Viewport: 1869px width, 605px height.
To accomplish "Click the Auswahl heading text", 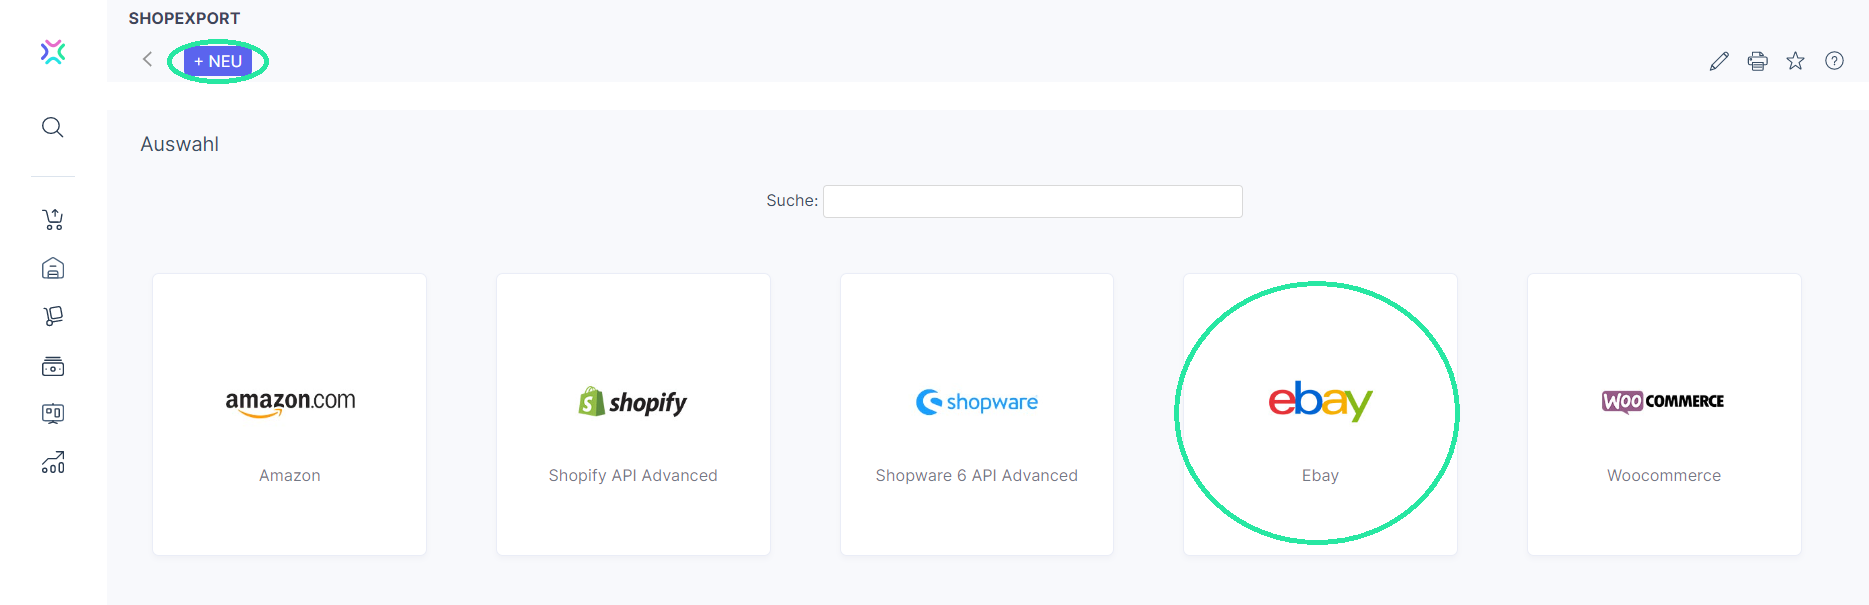I will pyautogui.click(x=180, y=144).
